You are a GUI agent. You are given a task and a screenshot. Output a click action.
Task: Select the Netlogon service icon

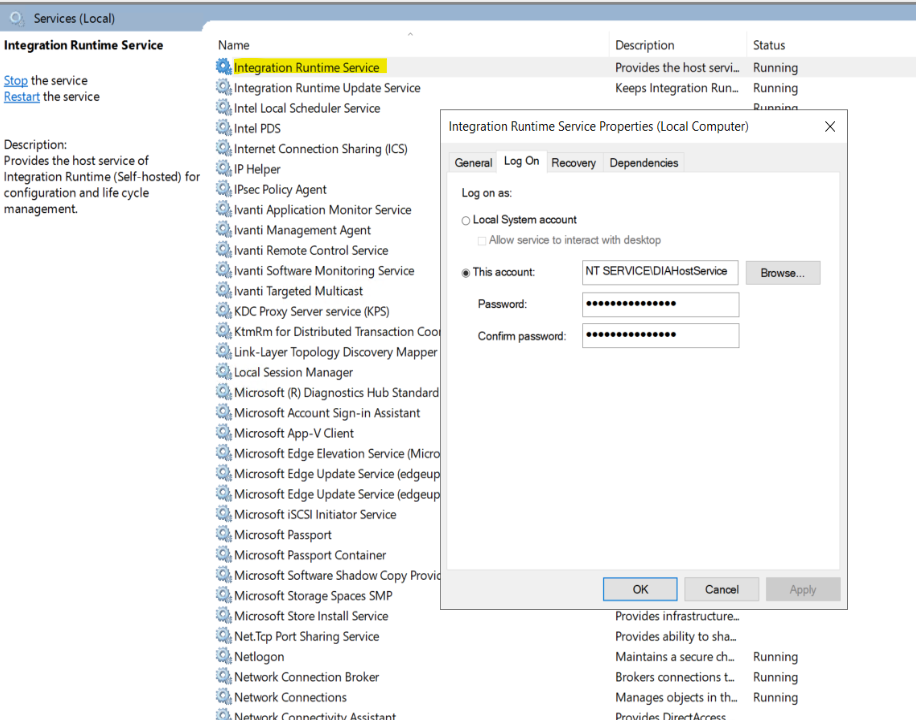(x=224, y=656)
